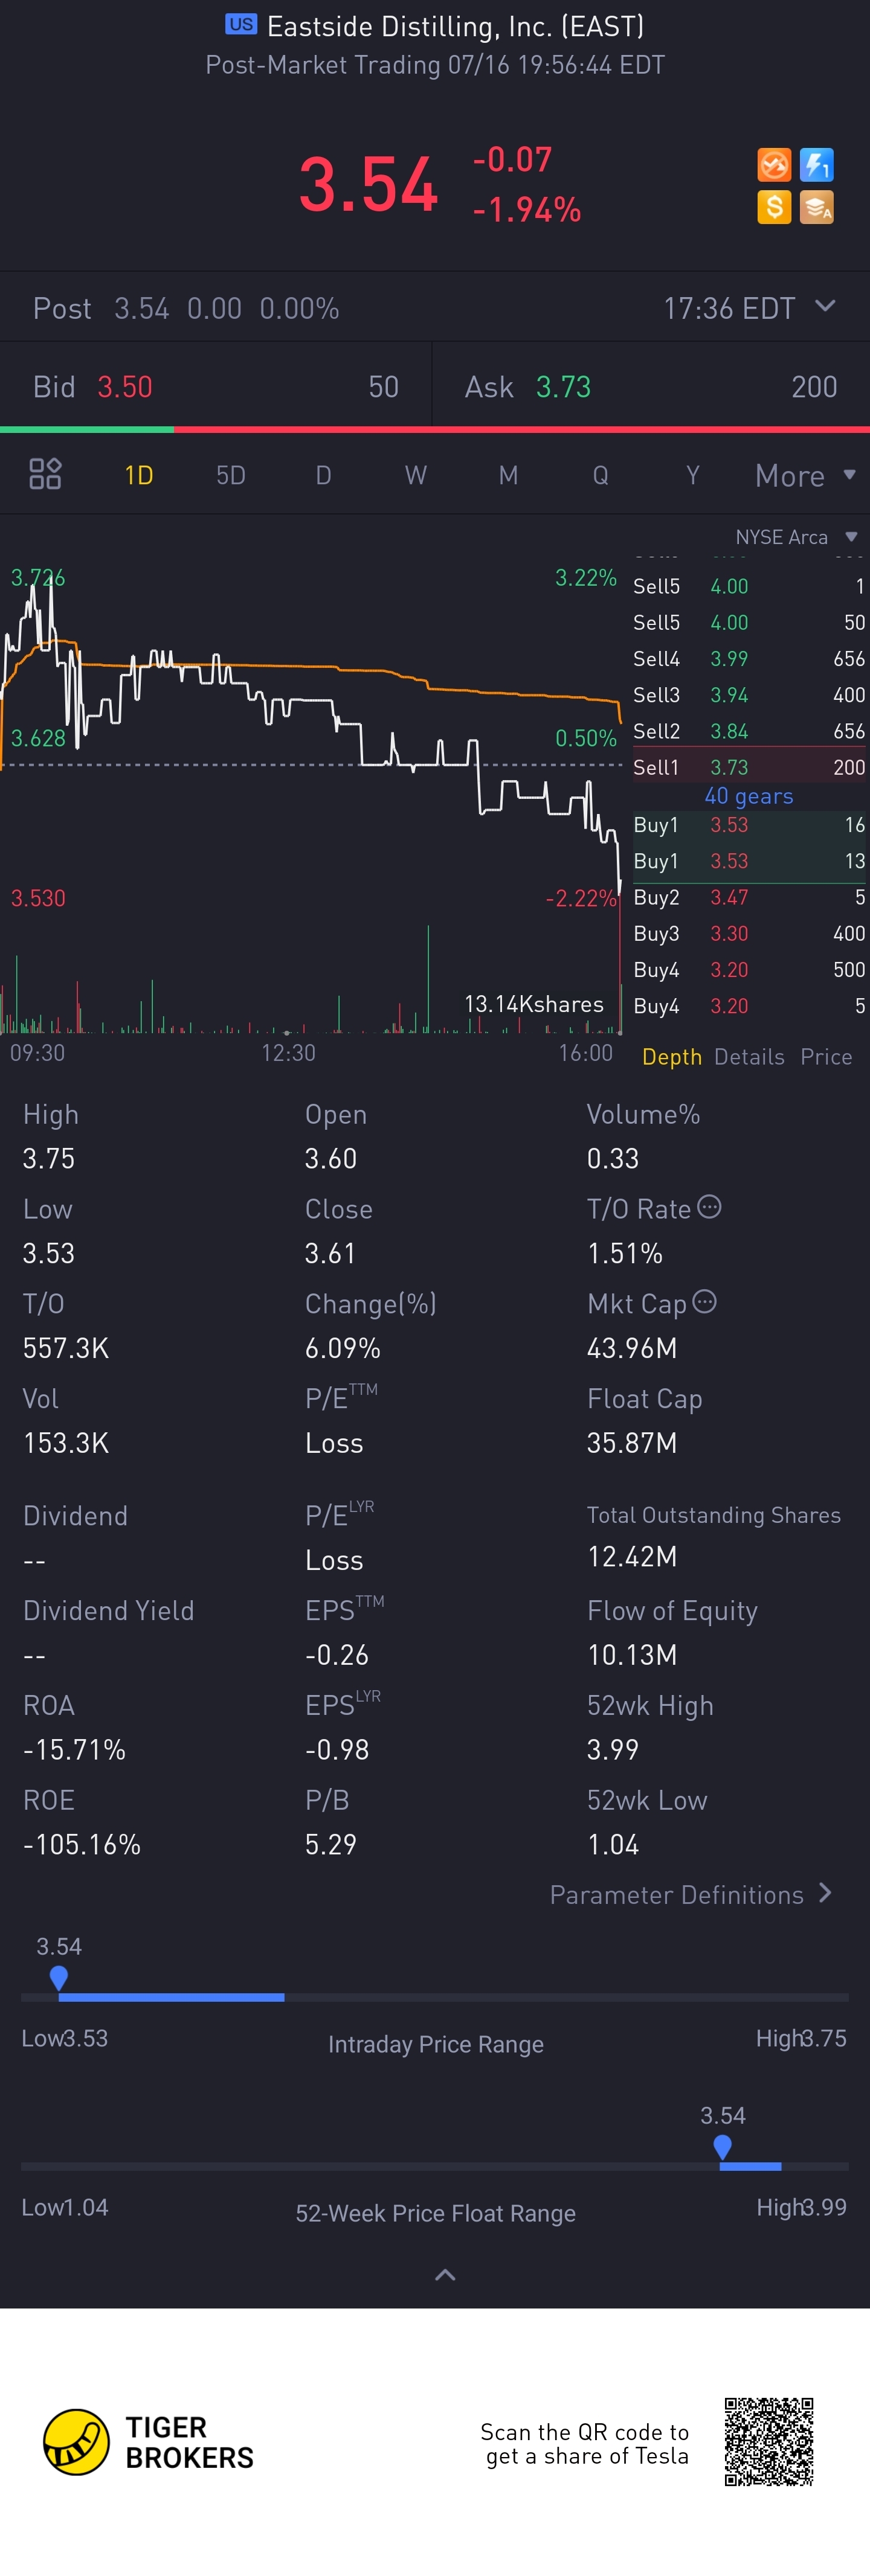Tap the ROE value -105.16%
The width and height of the screenshot is (870, 2576).
coord(82,1844)
